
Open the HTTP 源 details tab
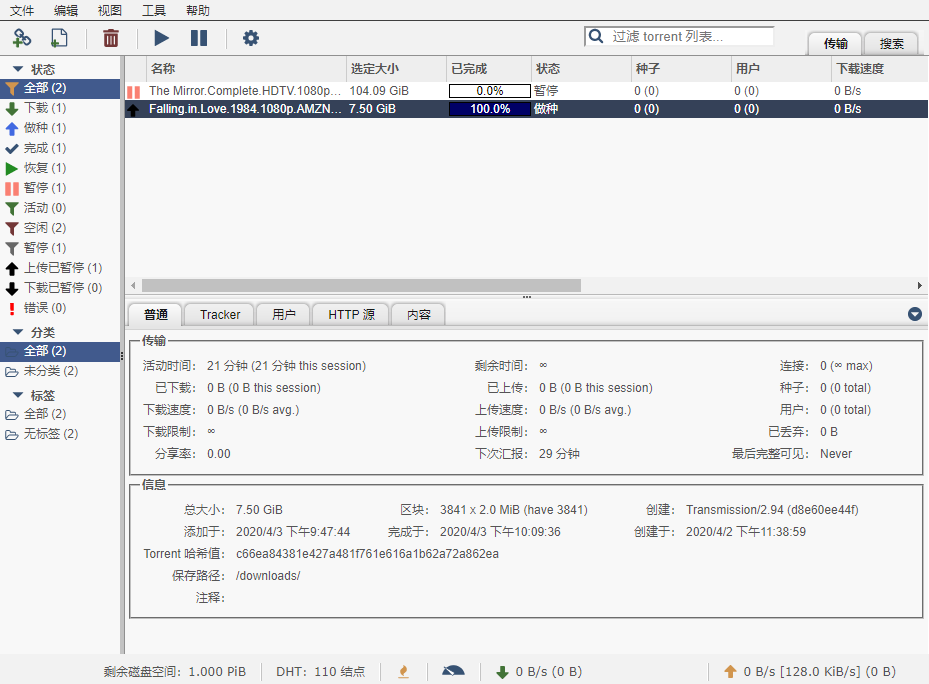pyautogui.click(x=351, y=315)
